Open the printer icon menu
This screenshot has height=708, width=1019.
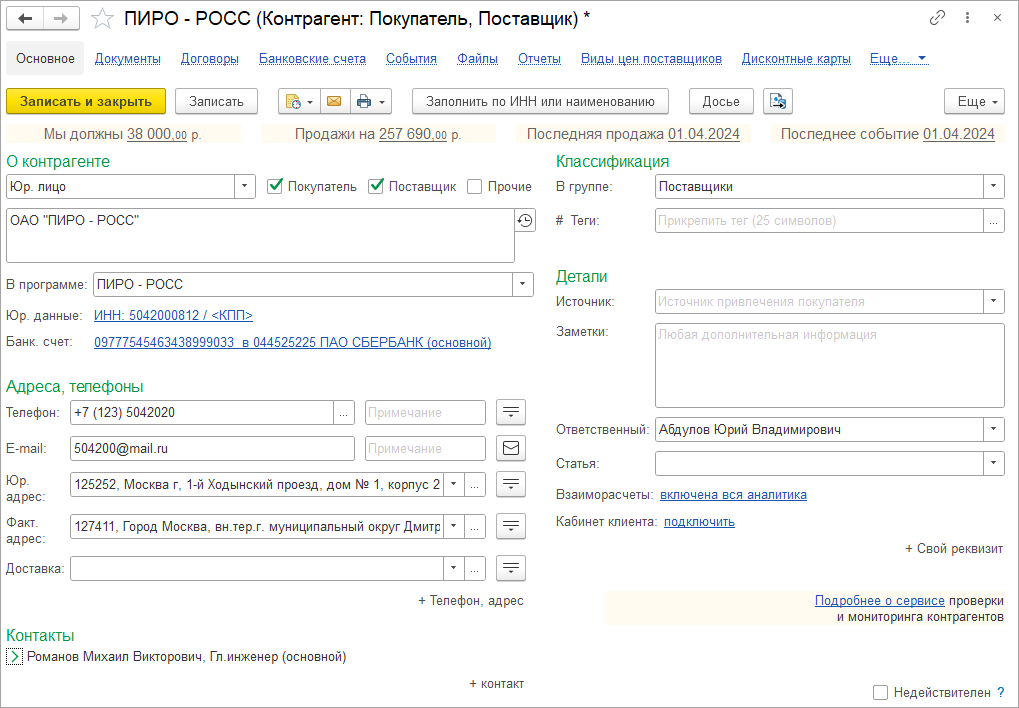(370, 101)
